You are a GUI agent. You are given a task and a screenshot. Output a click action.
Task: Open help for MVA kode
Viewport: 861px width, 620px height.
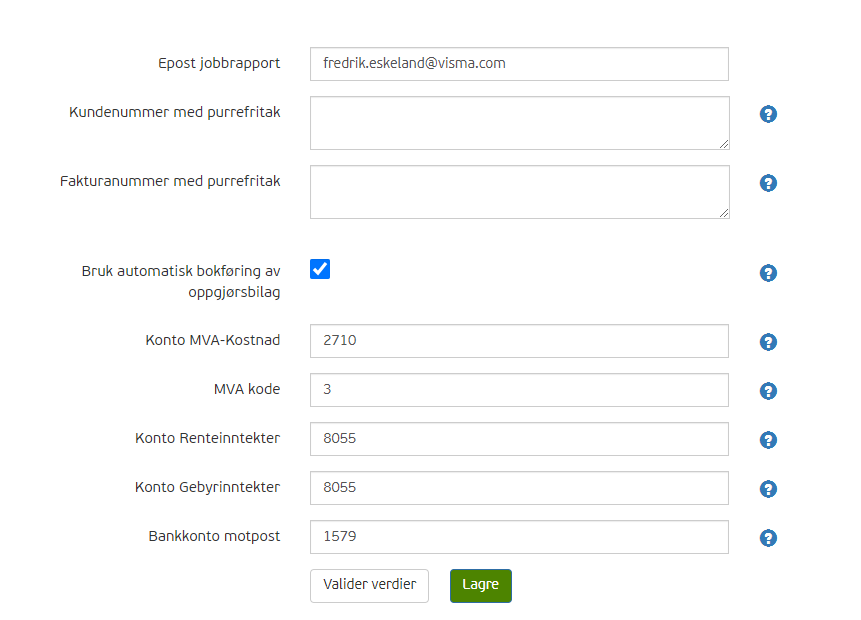[768, 390]
